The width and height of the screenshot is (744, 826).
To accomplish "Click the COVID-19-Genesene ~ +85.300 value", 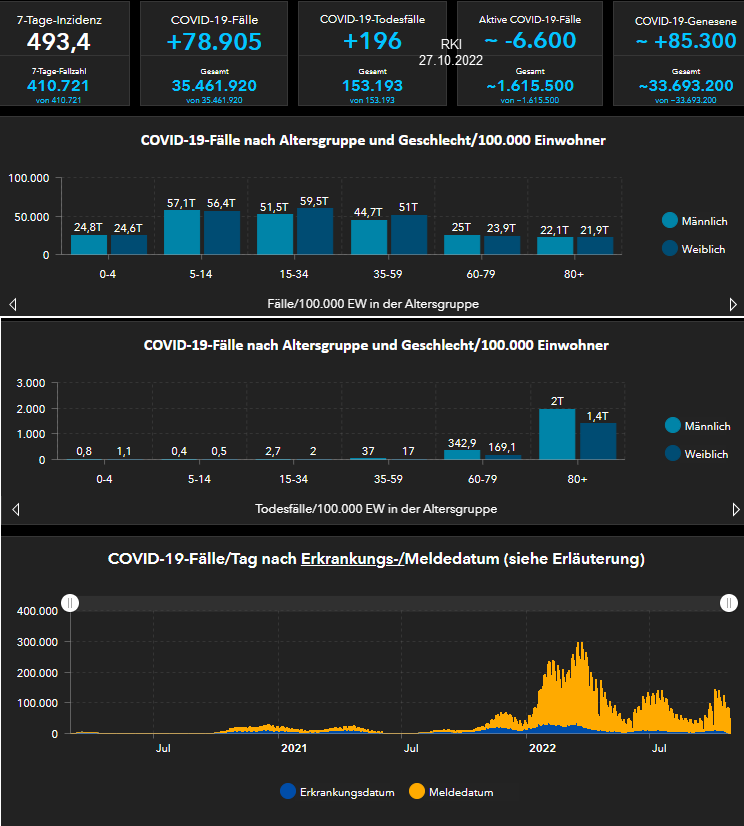I will [685, 41].
